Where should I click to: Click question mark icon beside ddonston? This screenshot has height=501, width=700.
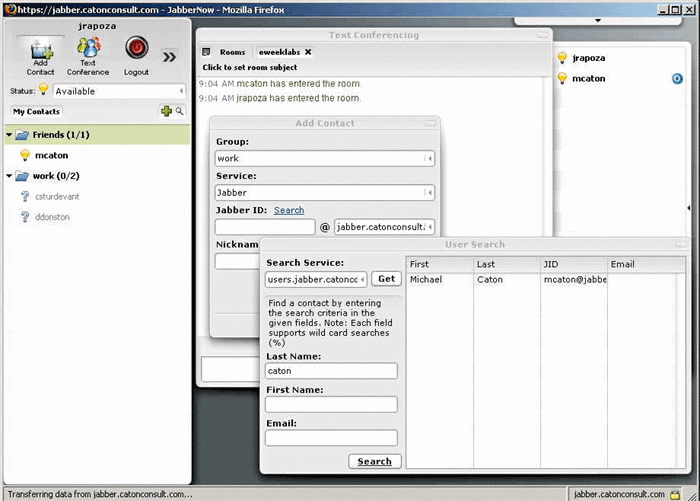(x=25, y=217)
